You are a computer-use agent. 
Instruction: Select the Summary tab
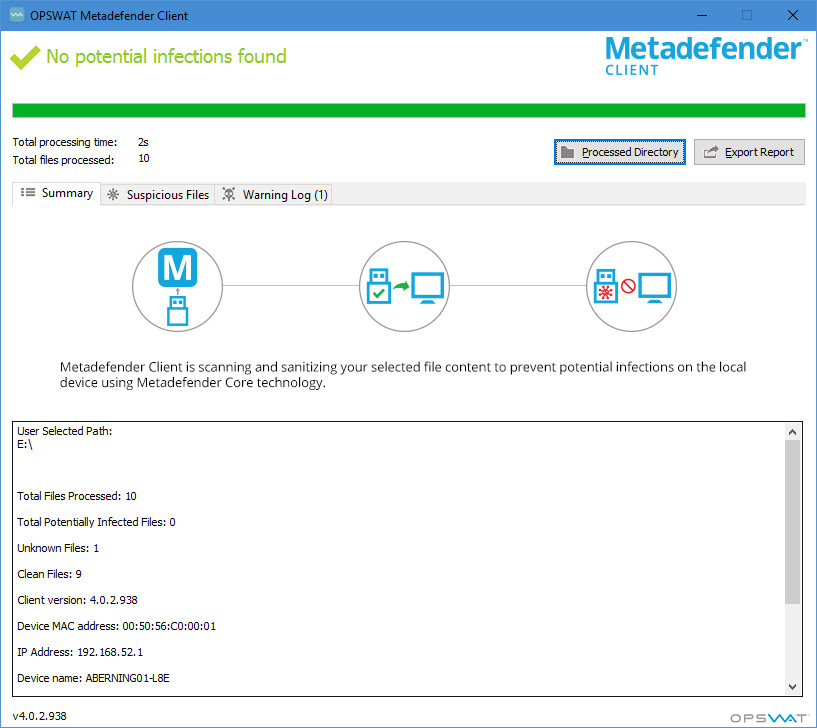point(56,193)
